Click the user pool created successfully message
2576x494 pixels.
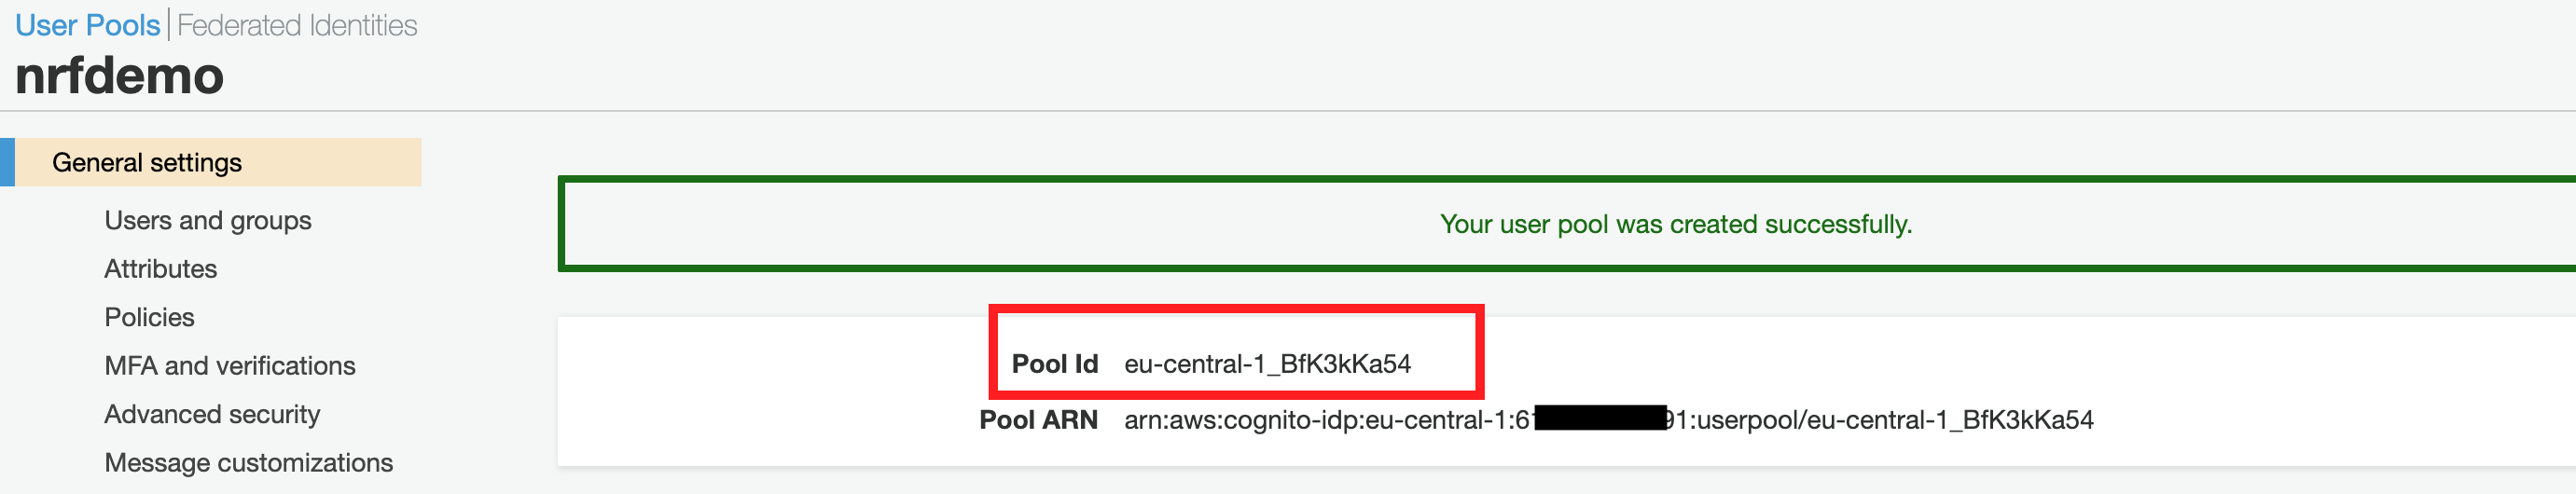1675,224
